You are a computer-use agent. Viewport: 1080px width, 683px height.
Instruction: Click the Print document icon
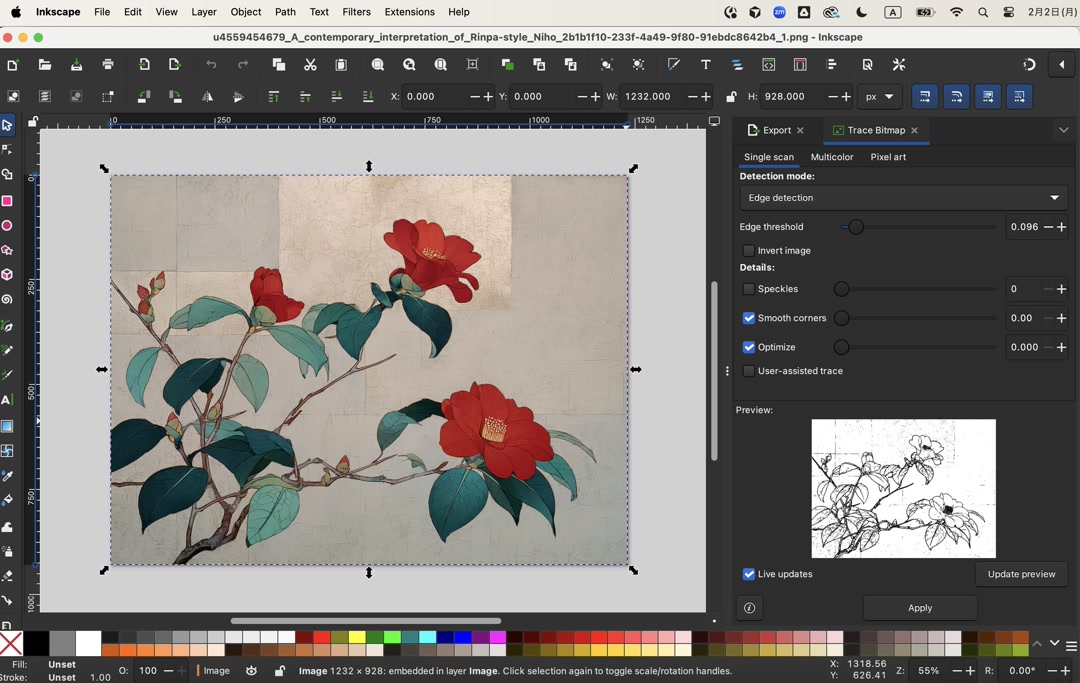[x=108, y=65]
